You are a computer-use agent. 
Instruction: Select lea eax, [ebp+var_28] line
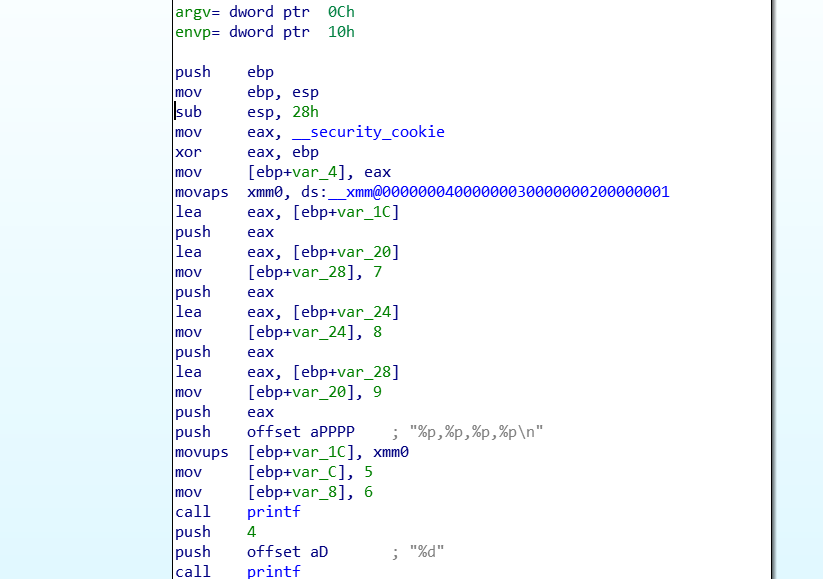pos(288,372)
